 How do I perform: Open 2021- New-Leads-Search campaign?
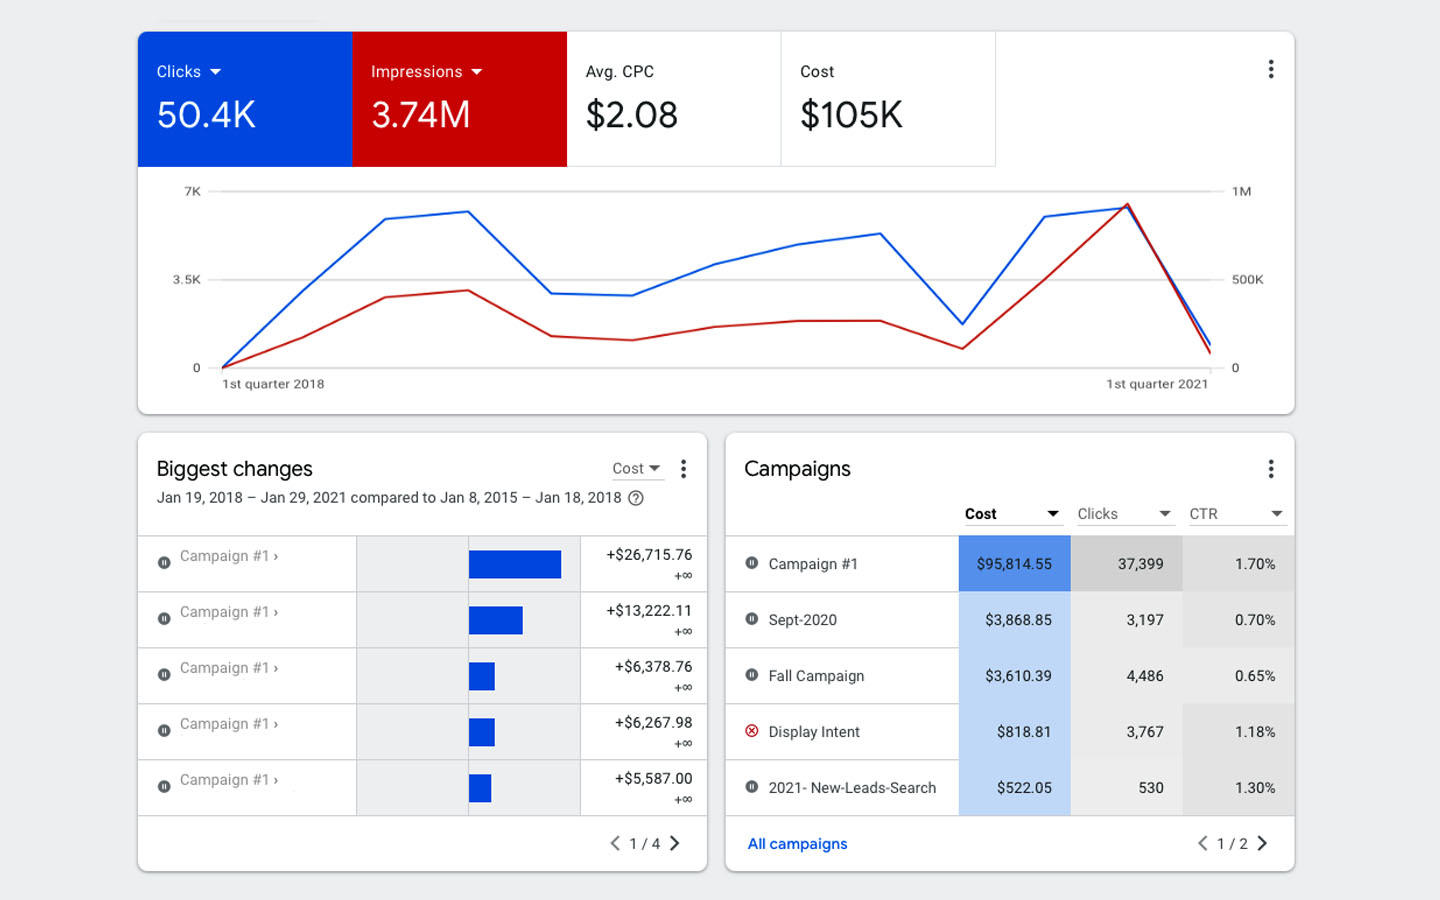(852, 788)
